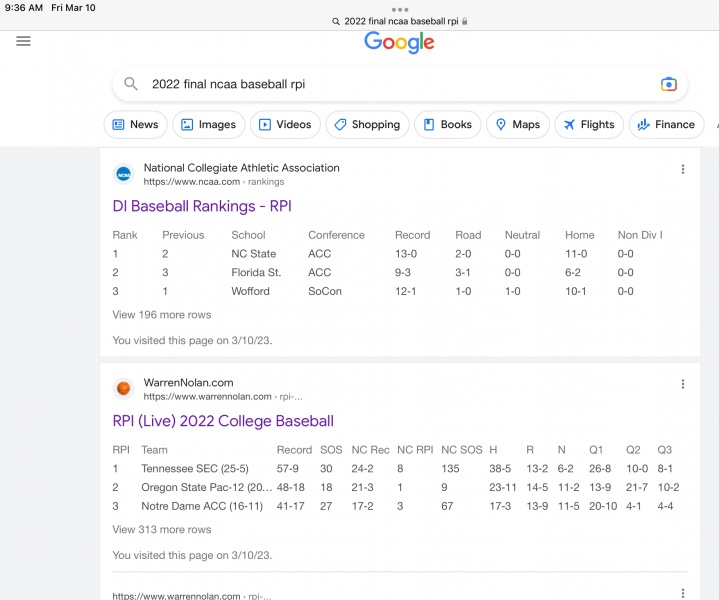Viewport: 719px width, 600px height.
Task: Click the NCAA site favicon
Action: point(124,174)
